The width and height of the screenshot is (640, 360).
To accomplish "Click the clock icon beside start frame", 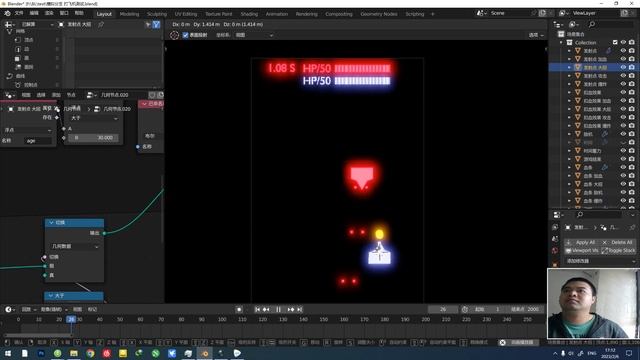I will (x=464, y=309).
